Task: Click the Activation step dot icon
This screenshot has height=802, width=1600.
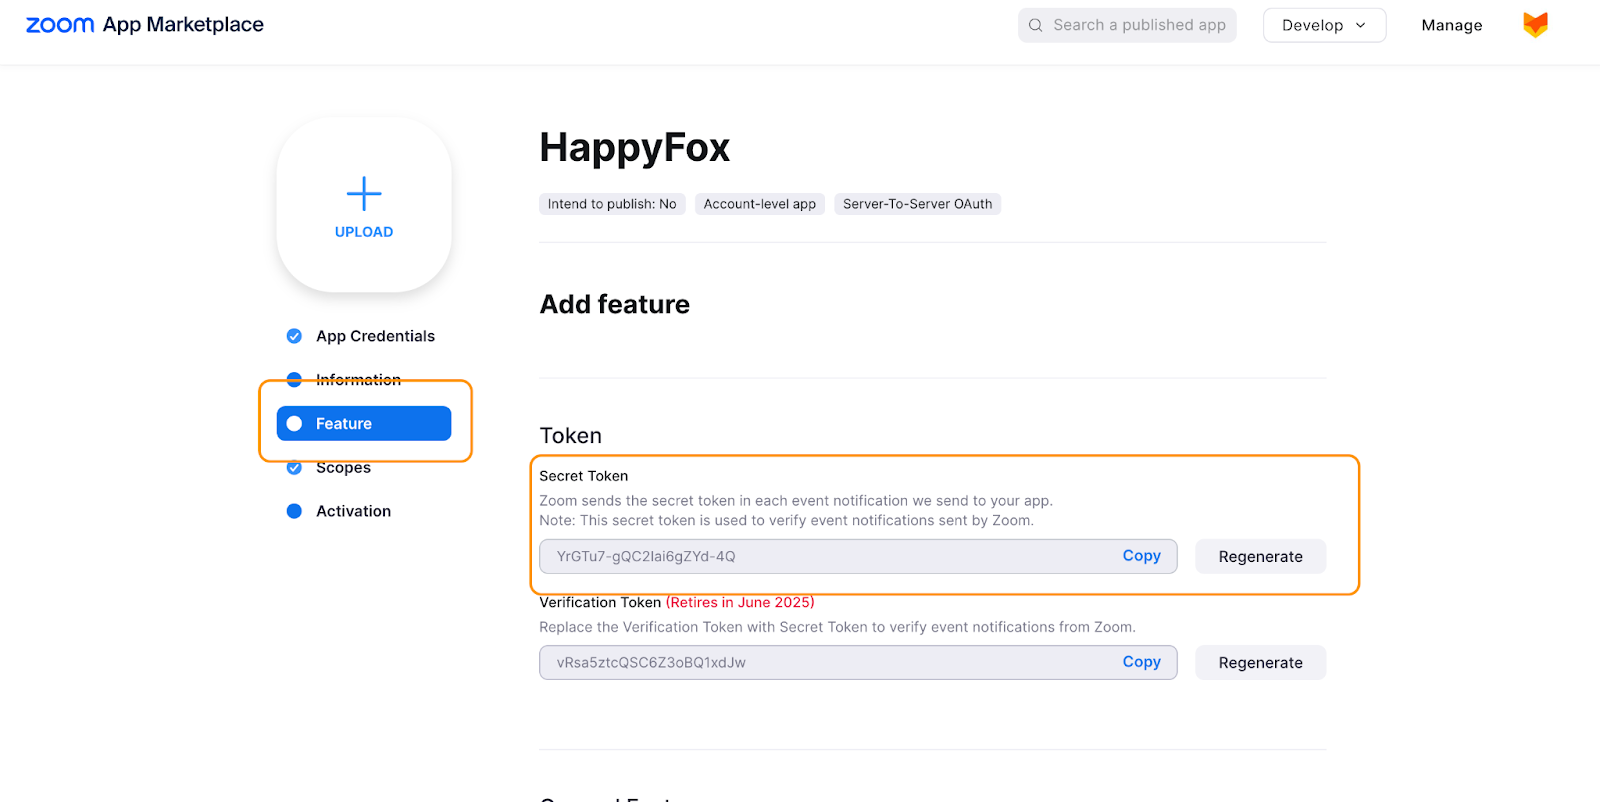Action: tap(294, 511)
